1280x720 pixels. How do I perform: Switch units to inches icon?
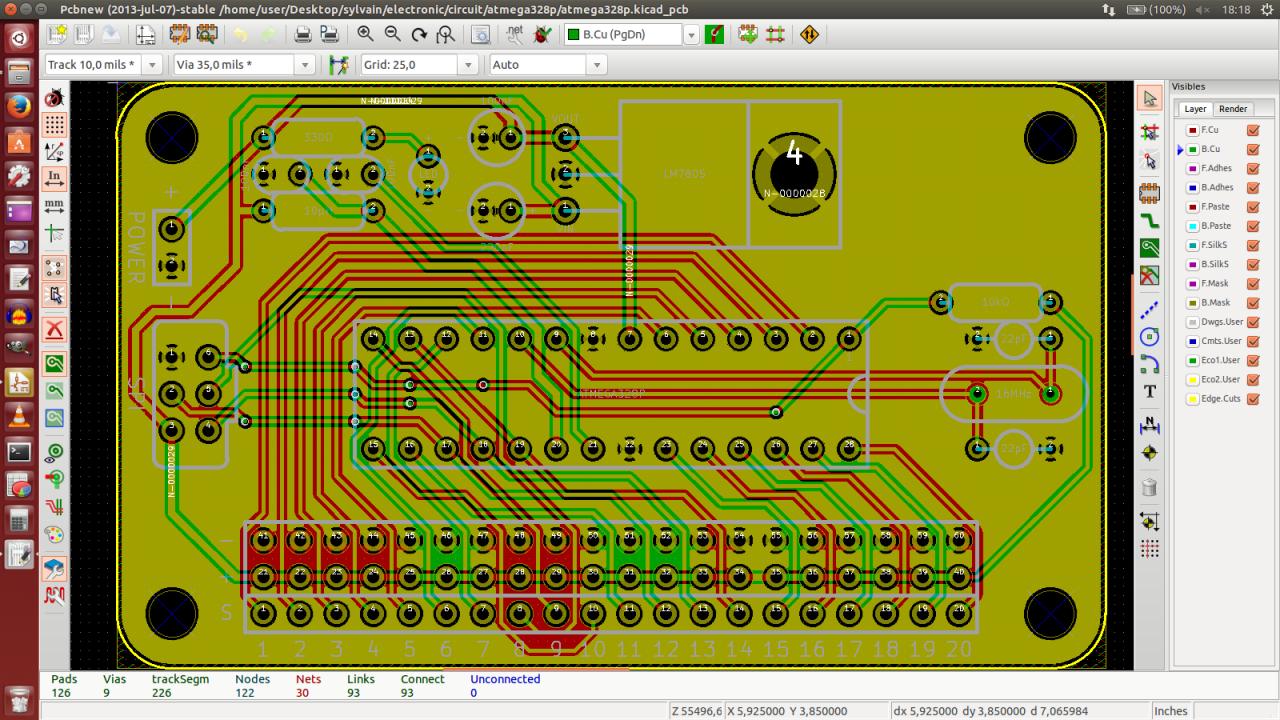54,179
